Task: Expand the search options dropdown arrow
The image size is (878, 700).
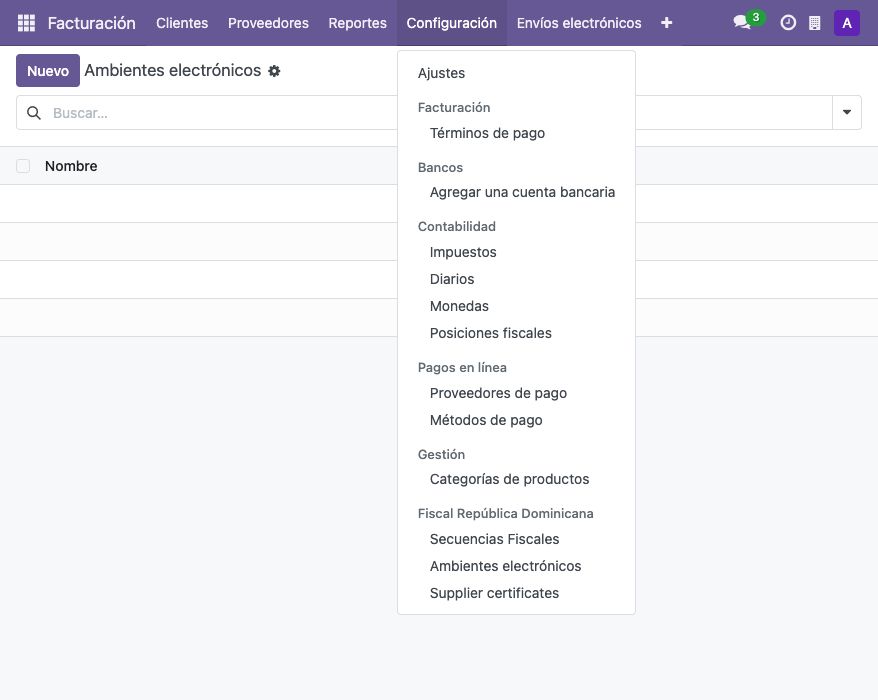Action: pos(847,113)
